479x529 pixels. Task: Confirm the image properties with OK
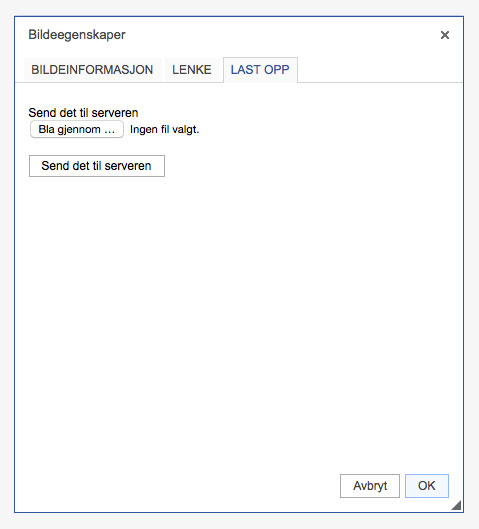pos(427,486)
